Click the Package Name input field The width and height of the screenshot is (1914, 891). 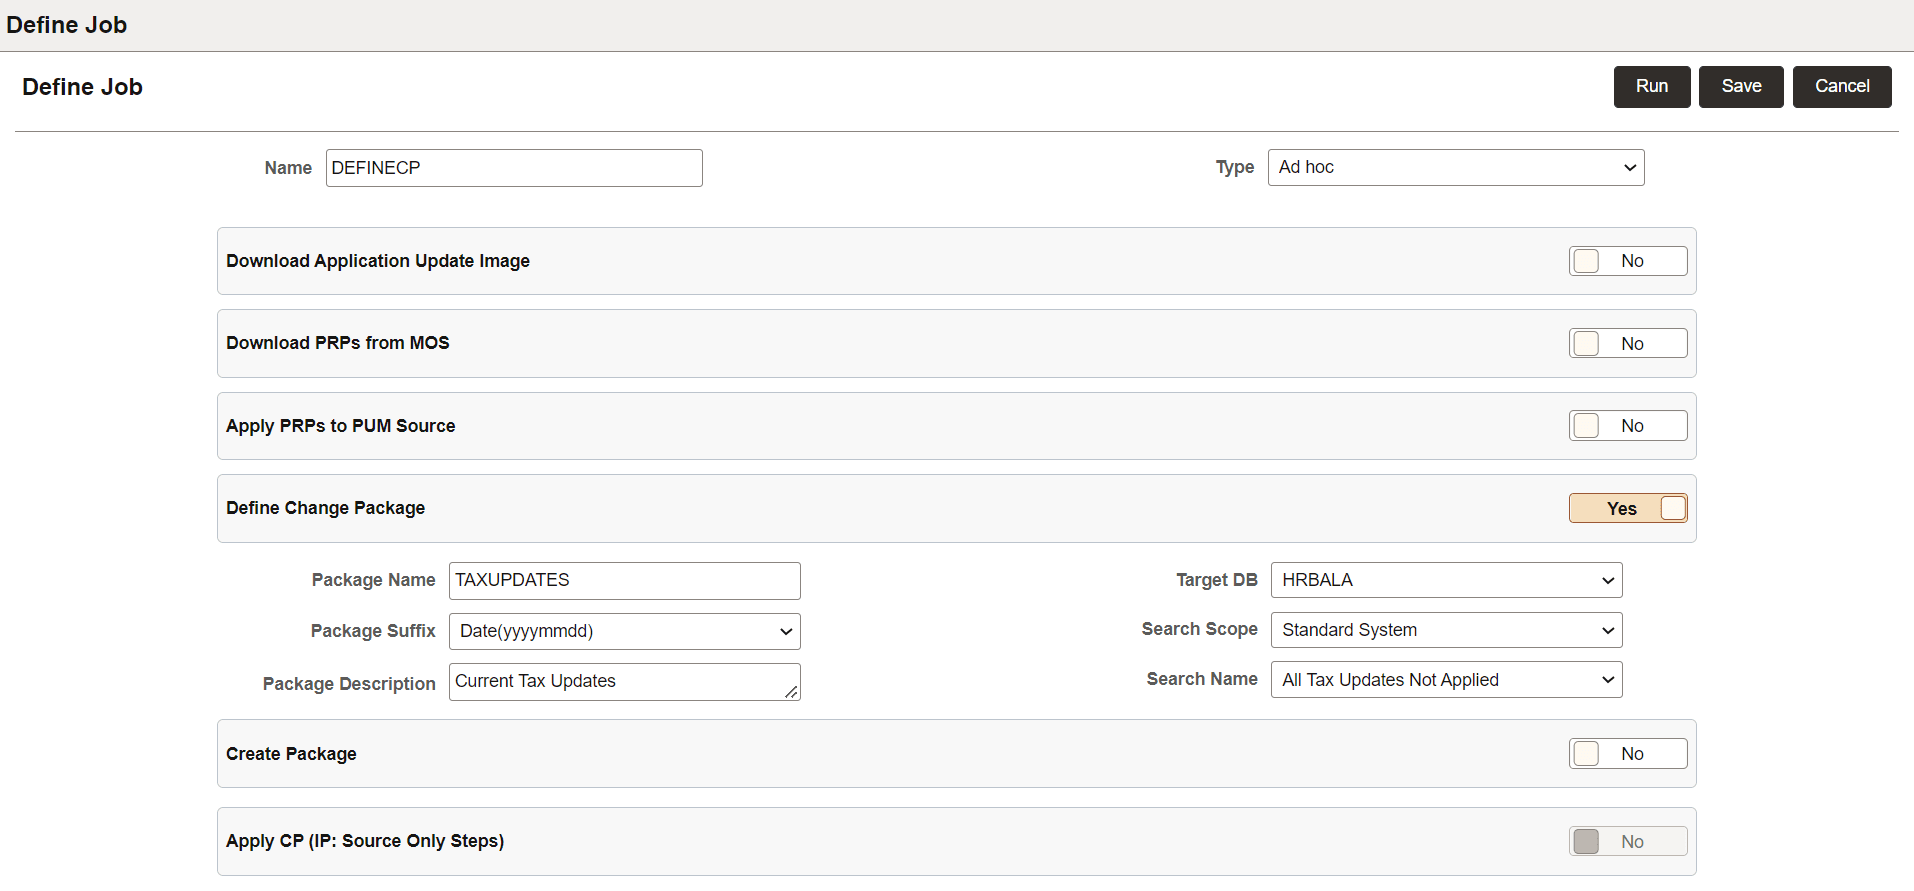point(625,581)
